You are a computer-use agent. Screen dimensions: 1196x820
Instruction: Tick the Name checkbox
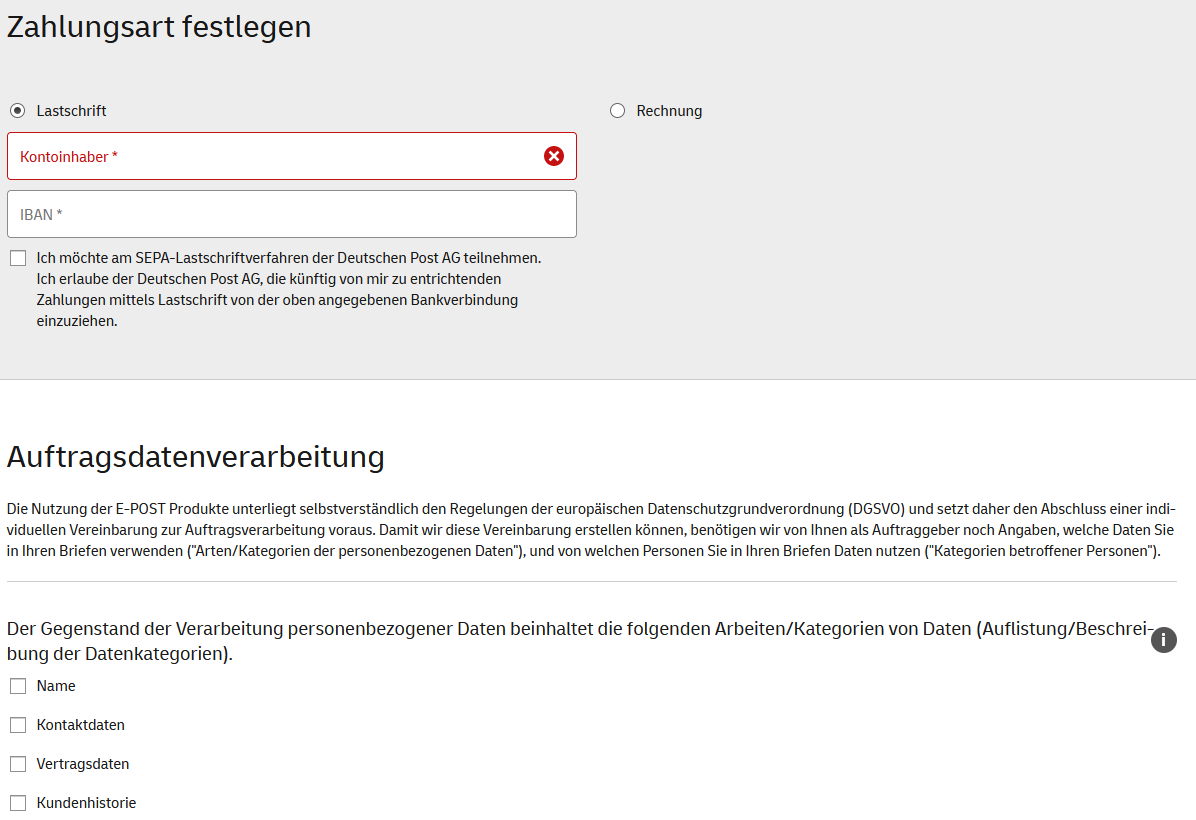(x=18, y=687)
